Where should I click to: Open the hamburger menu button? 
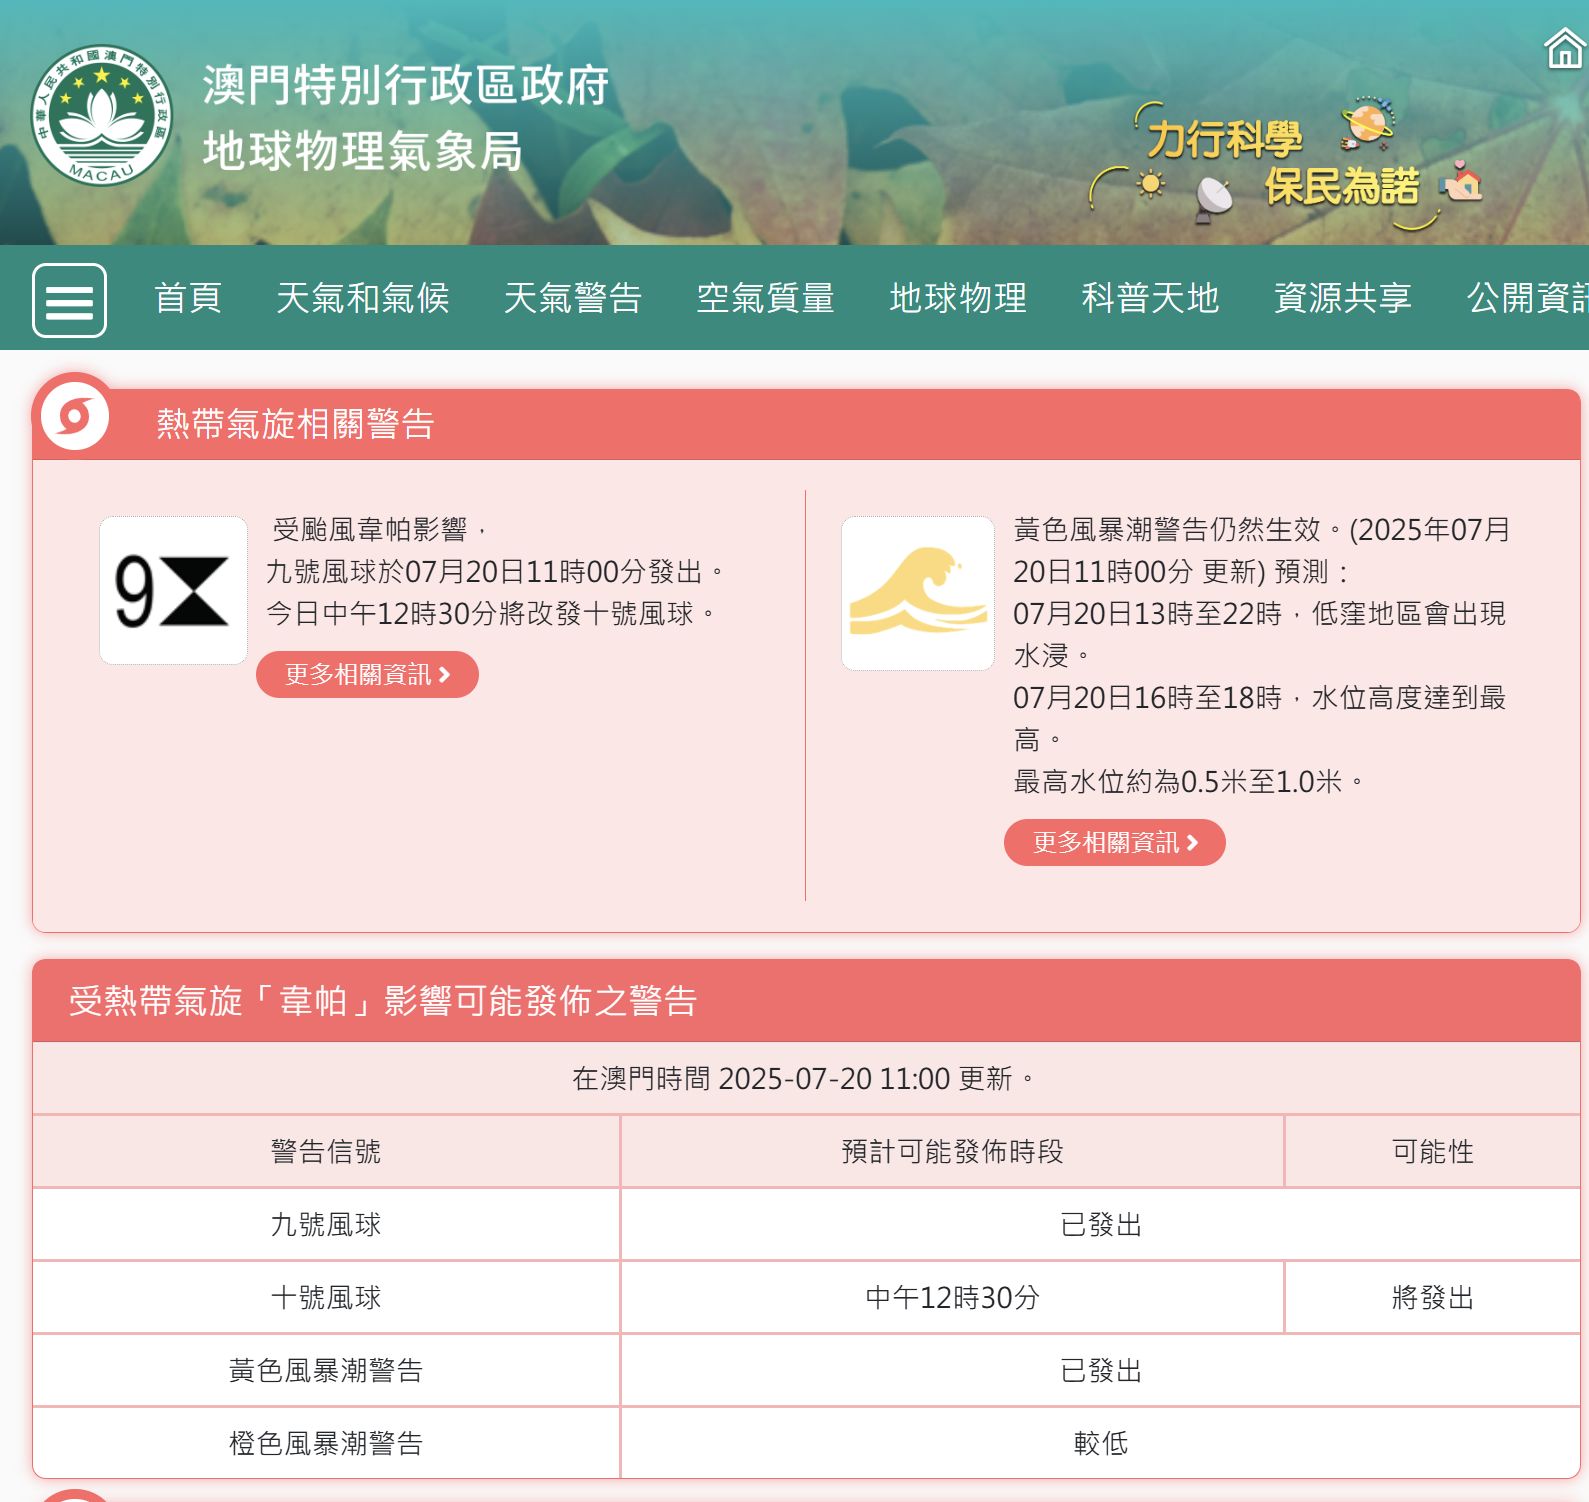pyautogui.click(x=69, y=300)
